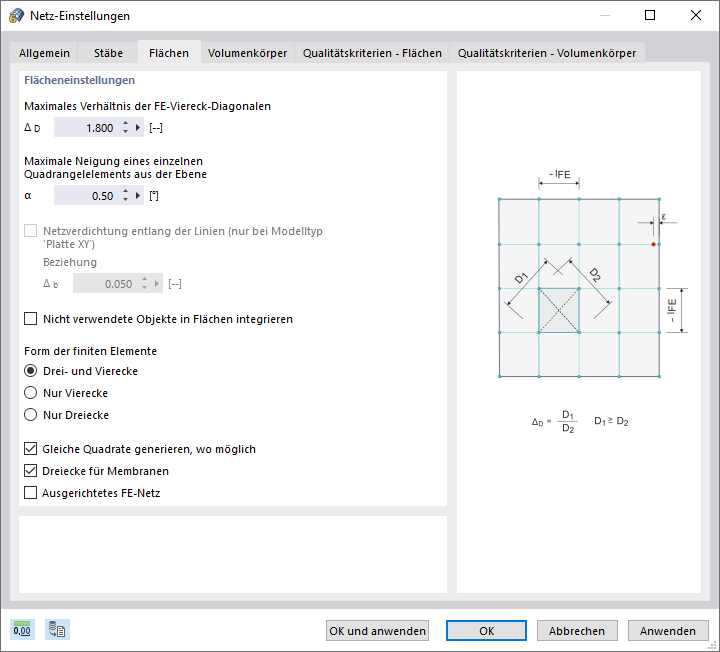Click the Abbrechen button
Viewport: 720px width, 652px height.
coord(577,631)
